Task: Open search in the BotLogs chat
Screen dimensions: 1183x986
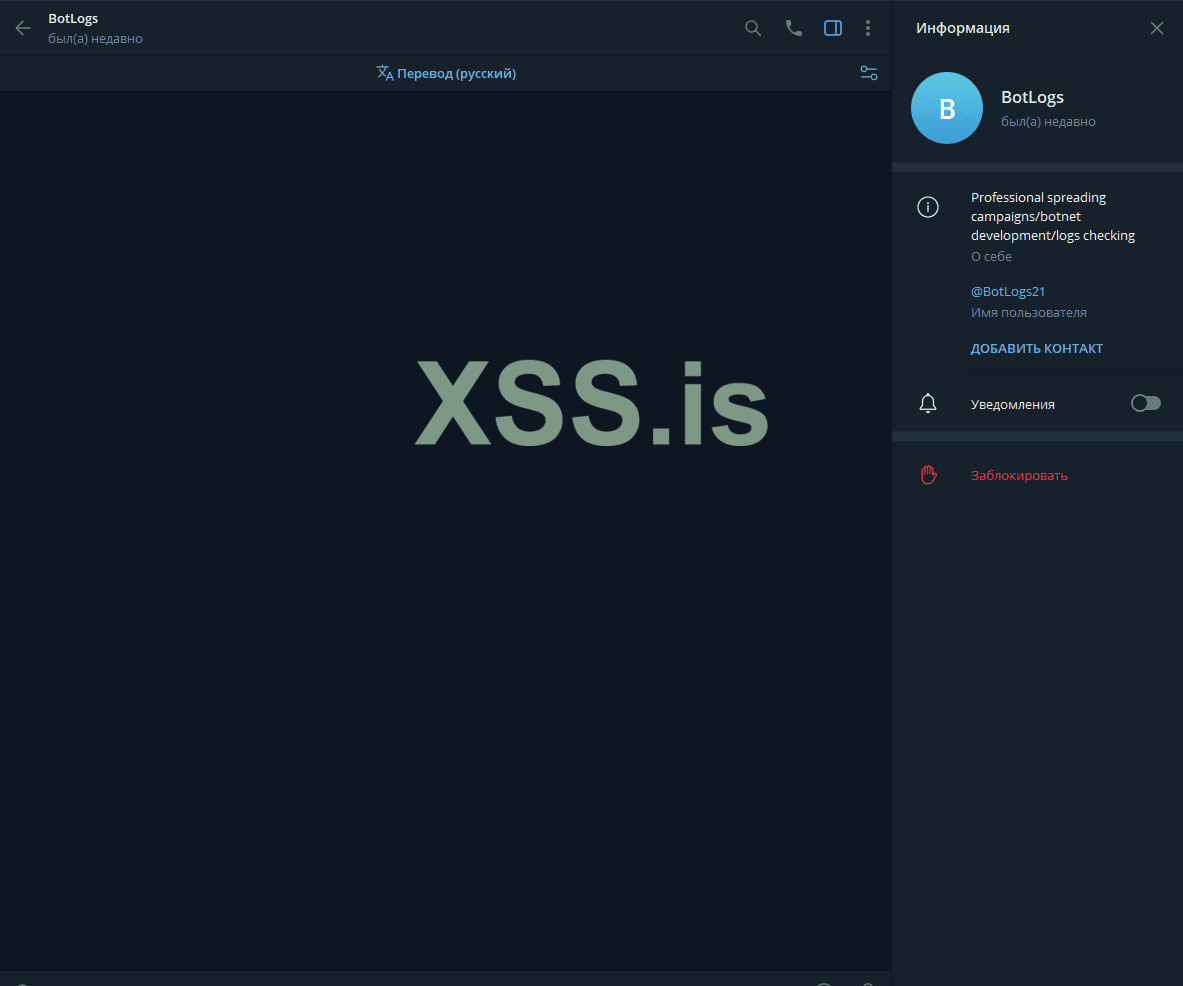Action: (x=752, y=29)
